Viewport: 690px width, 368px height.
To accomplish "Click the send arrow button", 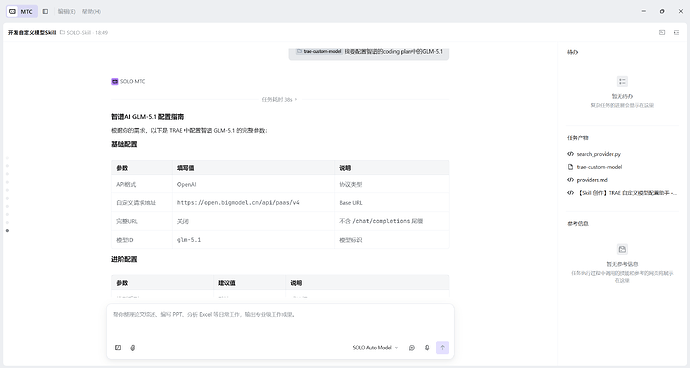I will [442, 348].
